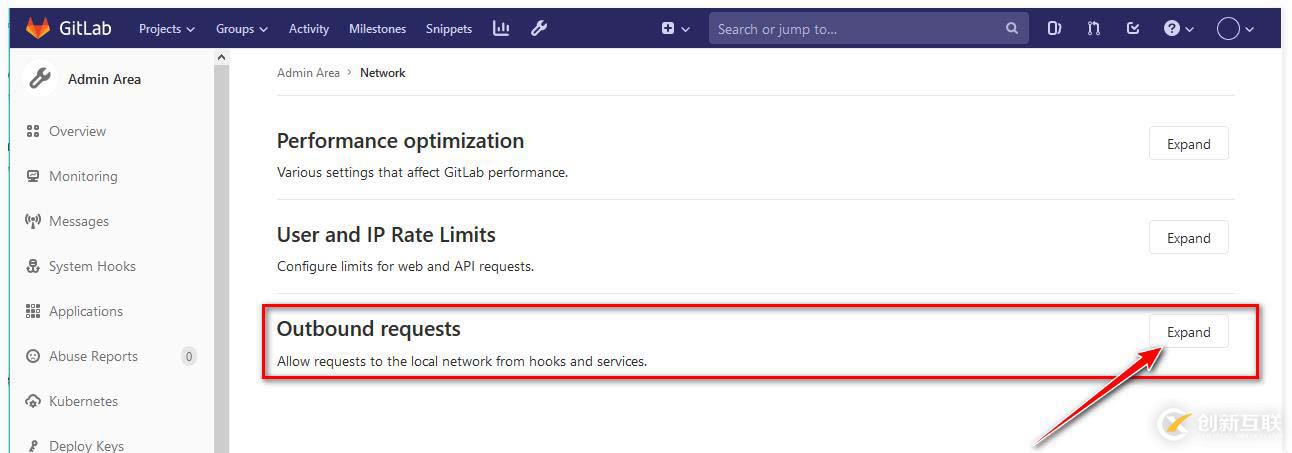This screenshot has height=453, width=1292.
Task: Click the Network breadcrumb link
Action: pyautogui.click(x=383, y=73)
